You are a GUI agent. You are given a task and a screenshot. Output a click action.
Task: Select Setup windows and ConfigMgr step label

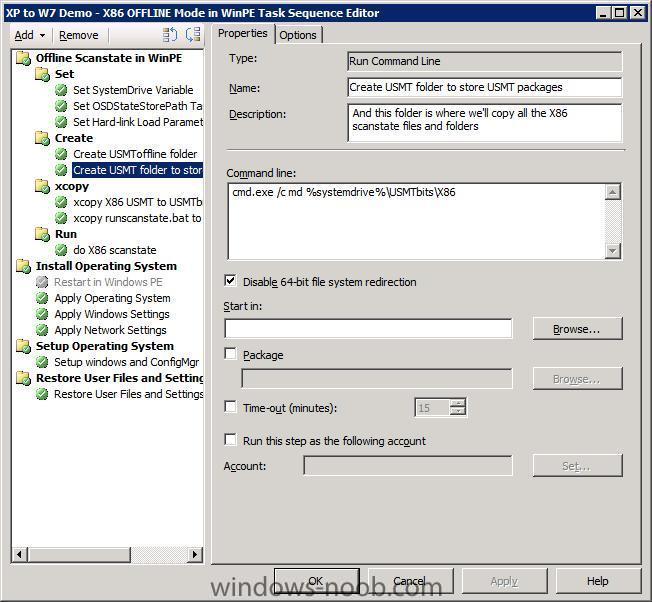[126, 362]
